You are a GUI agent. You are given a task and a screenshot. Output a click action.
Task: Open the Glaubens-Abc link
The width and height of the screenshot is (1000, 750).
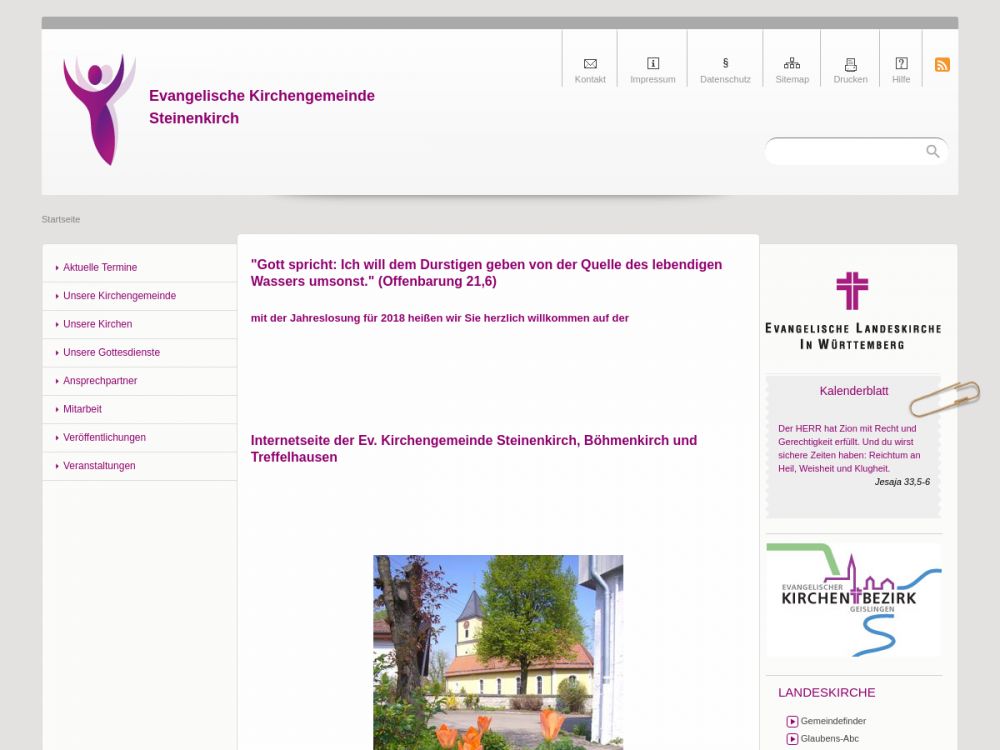[829, 739]
